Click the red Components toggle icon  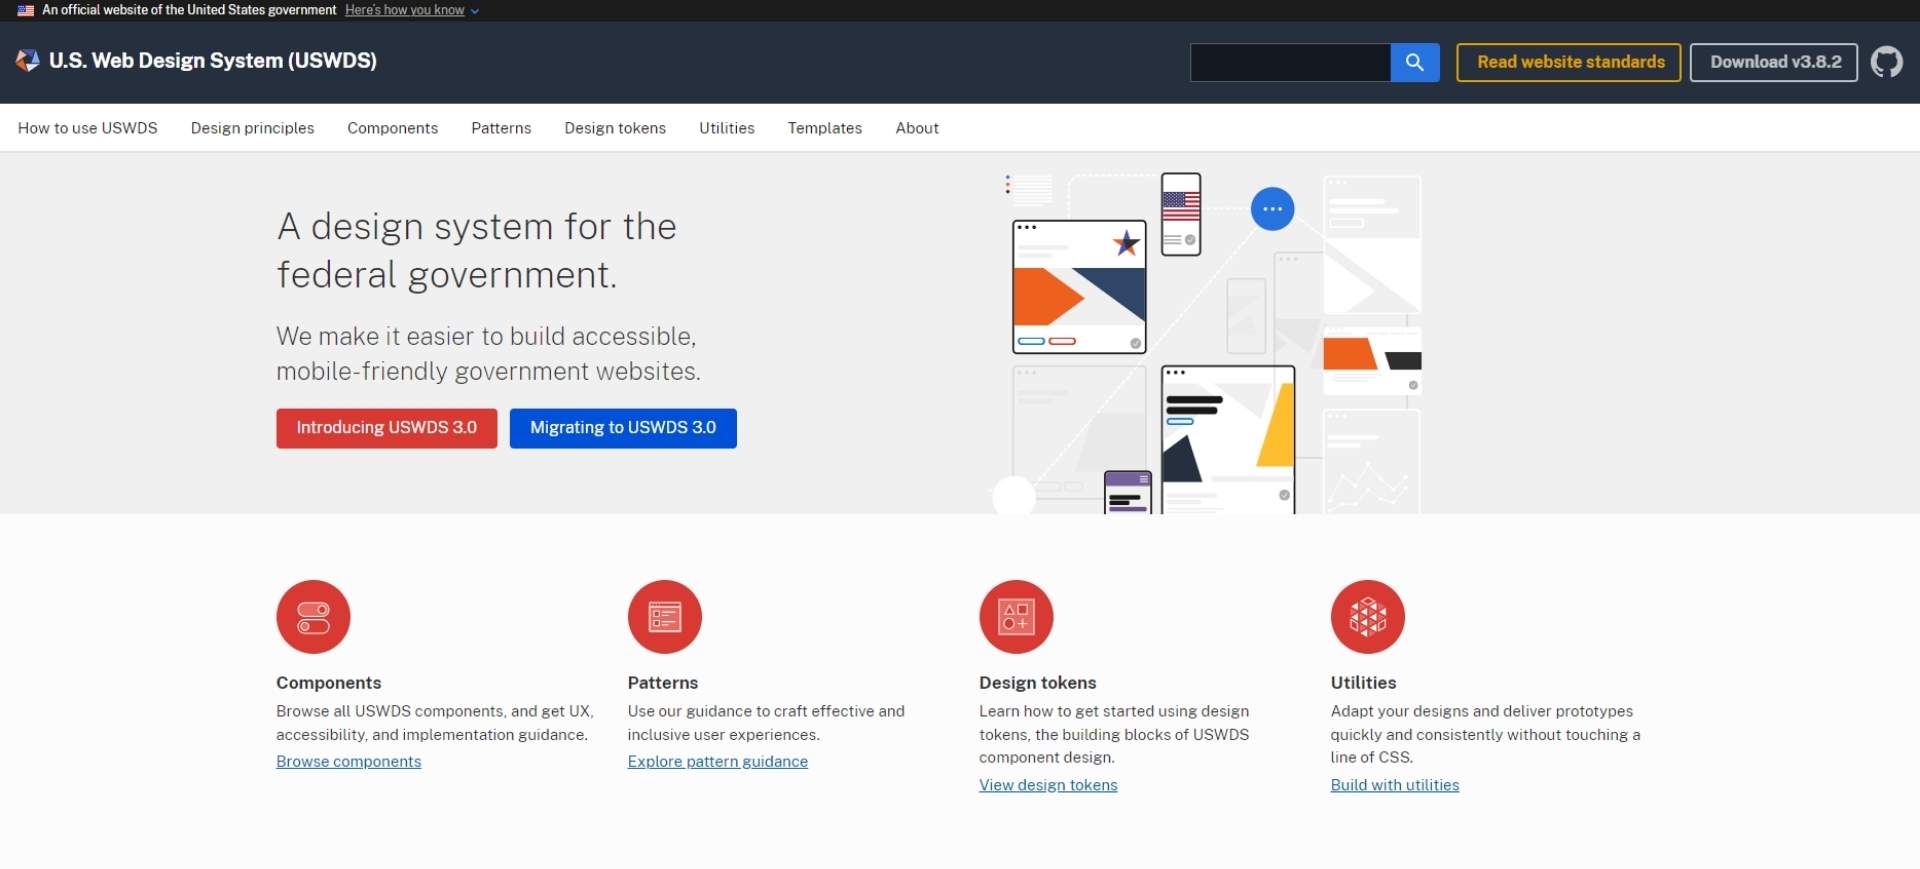(x=313, y=617)
